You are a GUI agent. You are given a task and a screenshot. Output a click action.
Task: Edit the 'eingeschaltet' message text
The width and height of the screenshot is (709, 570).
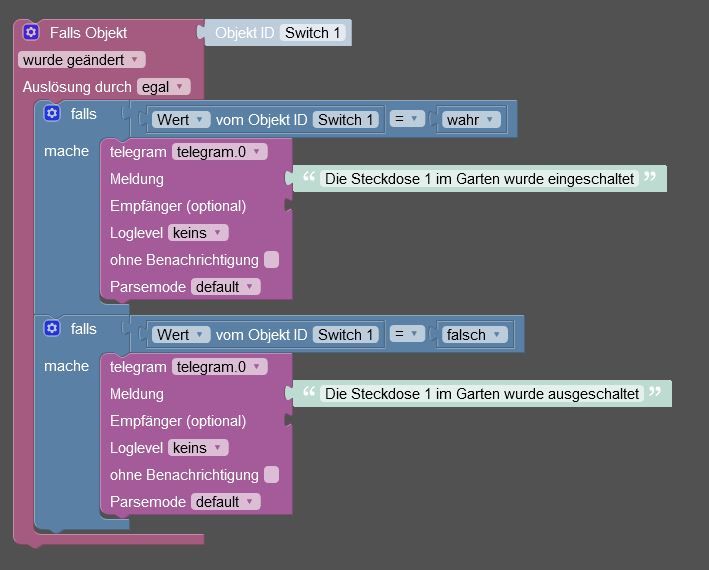pos(479,179)
